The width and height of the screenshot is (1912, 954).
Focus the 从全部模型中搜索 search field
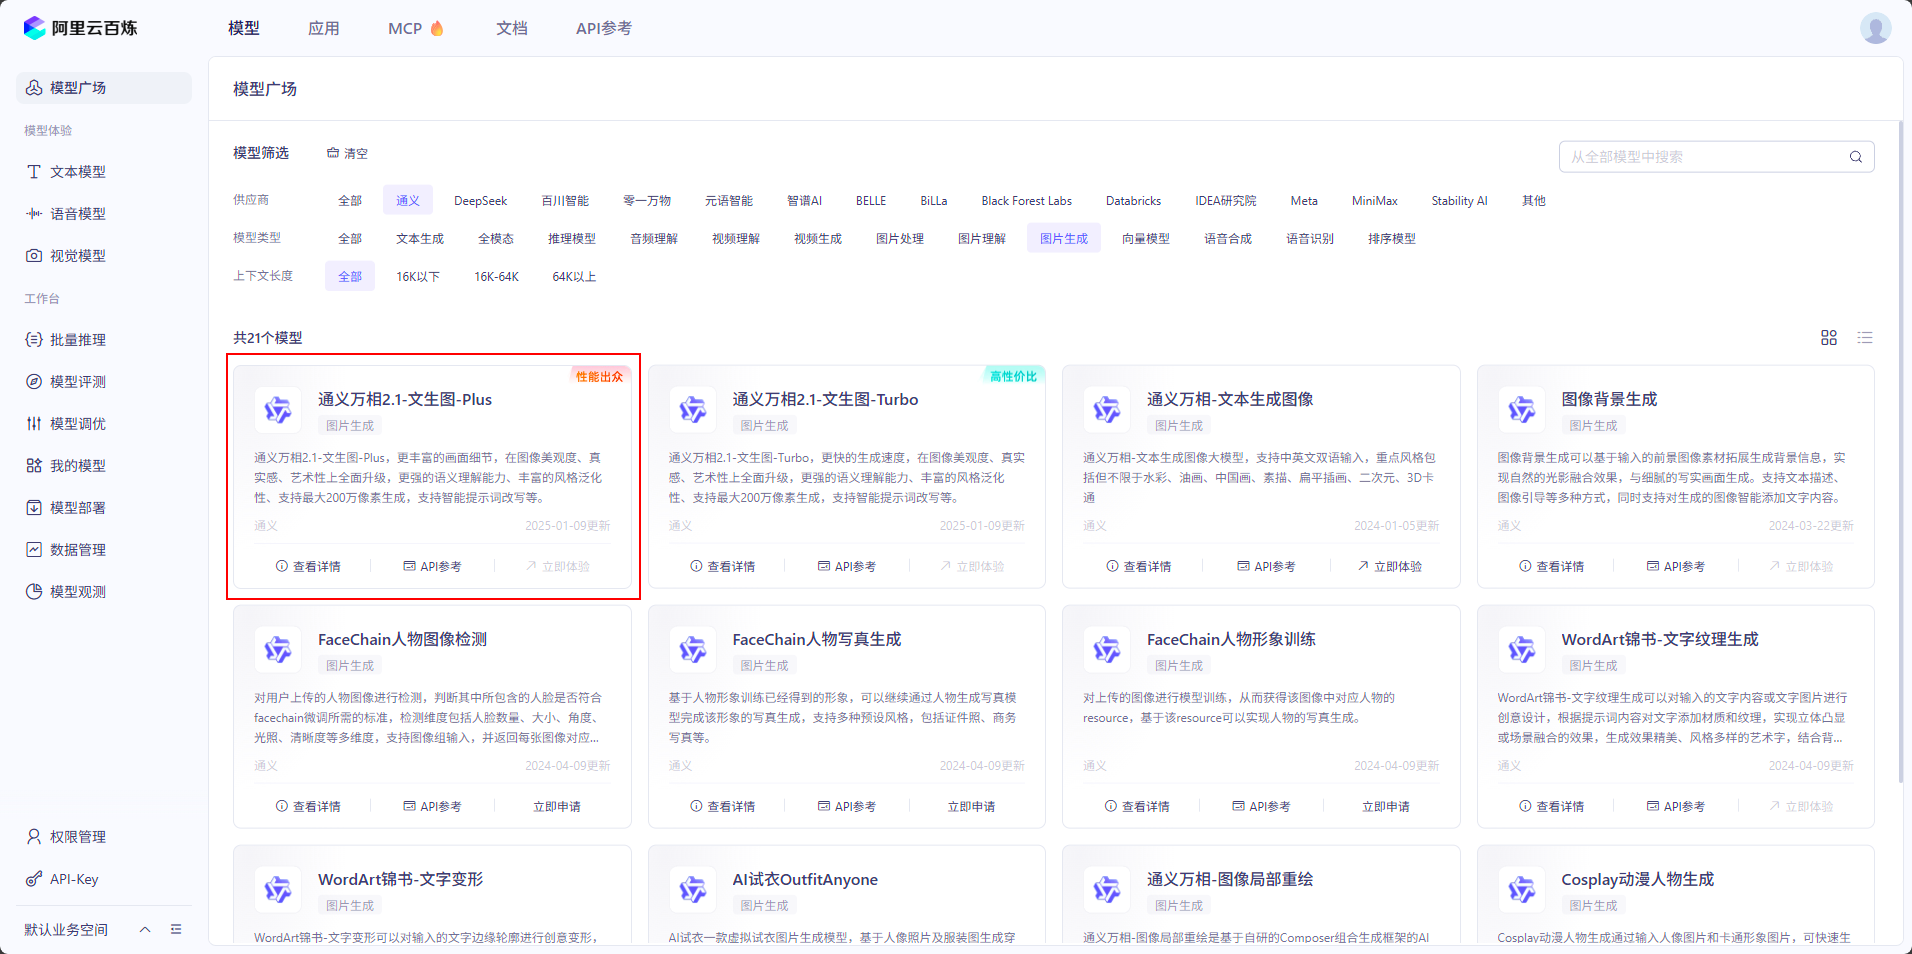(1716, 157)
